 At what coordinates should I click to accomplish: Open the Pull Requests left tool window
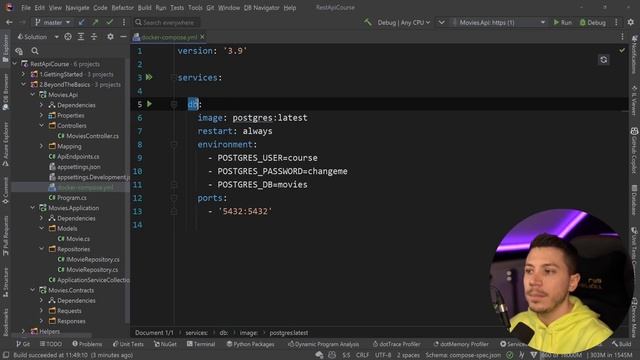(x=5, y=236)
